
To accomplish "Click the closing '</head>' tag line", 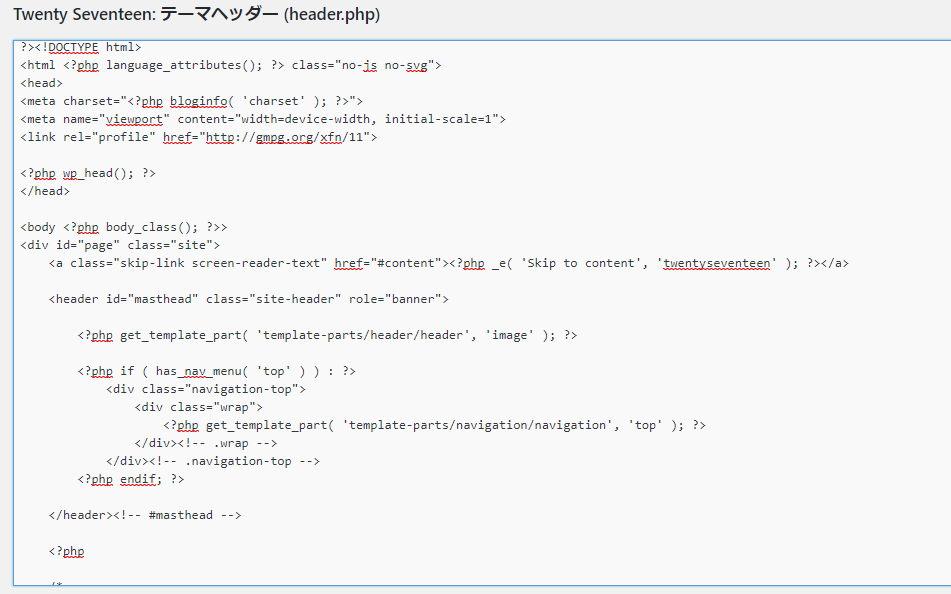I will point(45,191).
